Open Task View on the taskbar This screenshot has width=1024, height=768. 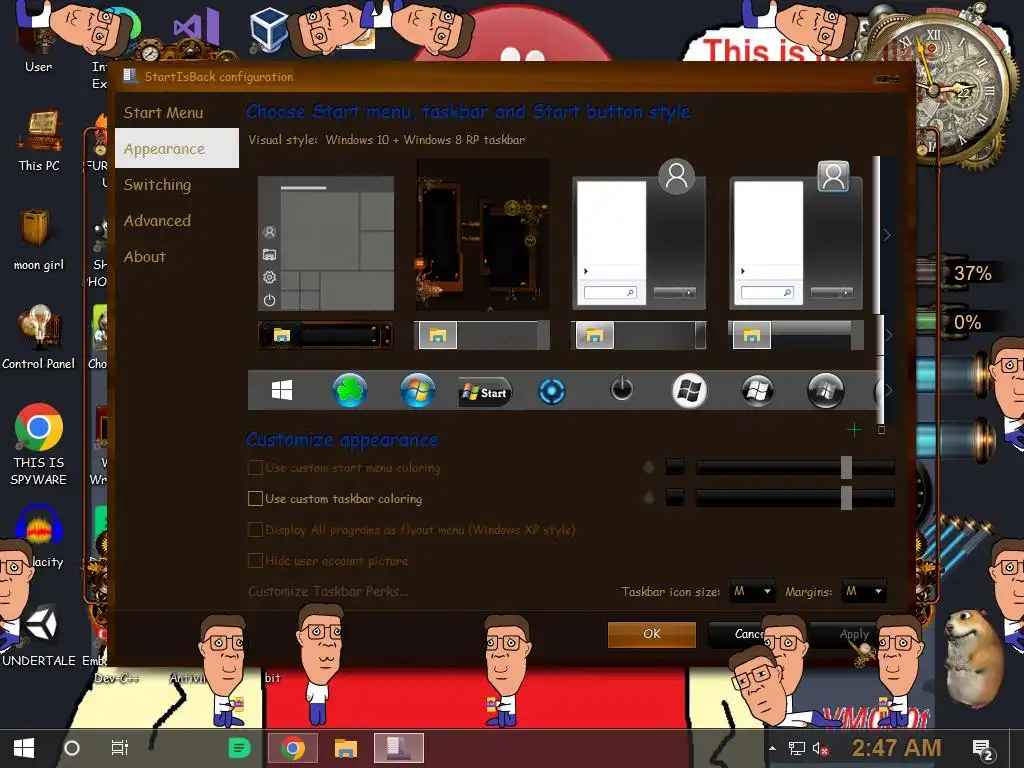120,748
